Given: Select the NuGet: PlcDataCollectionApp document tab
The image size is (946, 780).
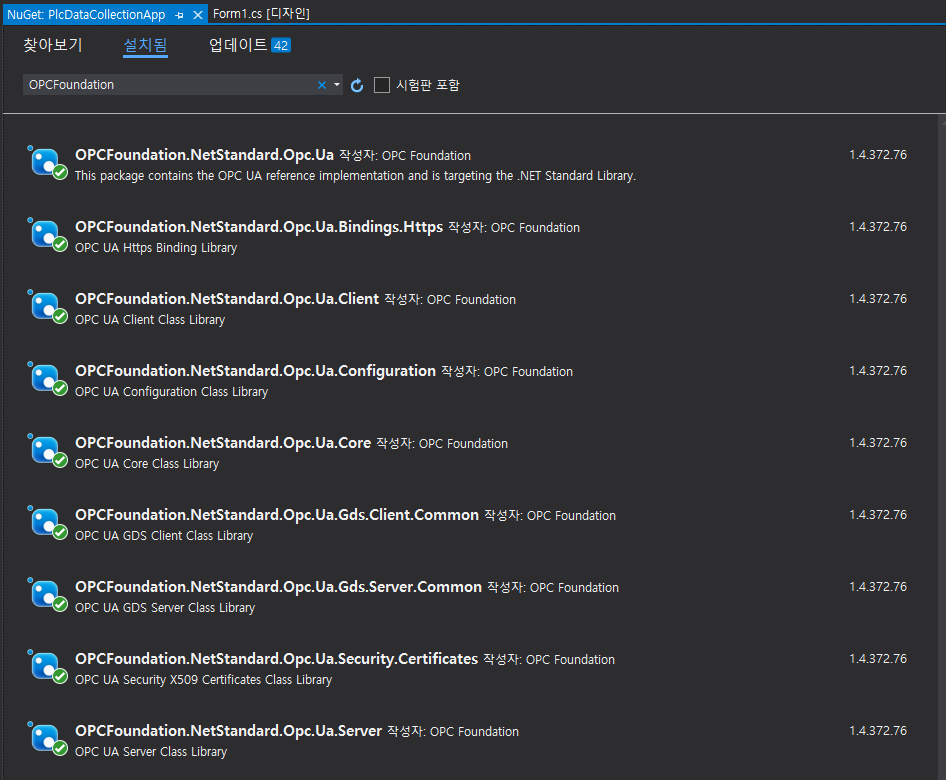Looking at the screenshot, I should (86, 14).
